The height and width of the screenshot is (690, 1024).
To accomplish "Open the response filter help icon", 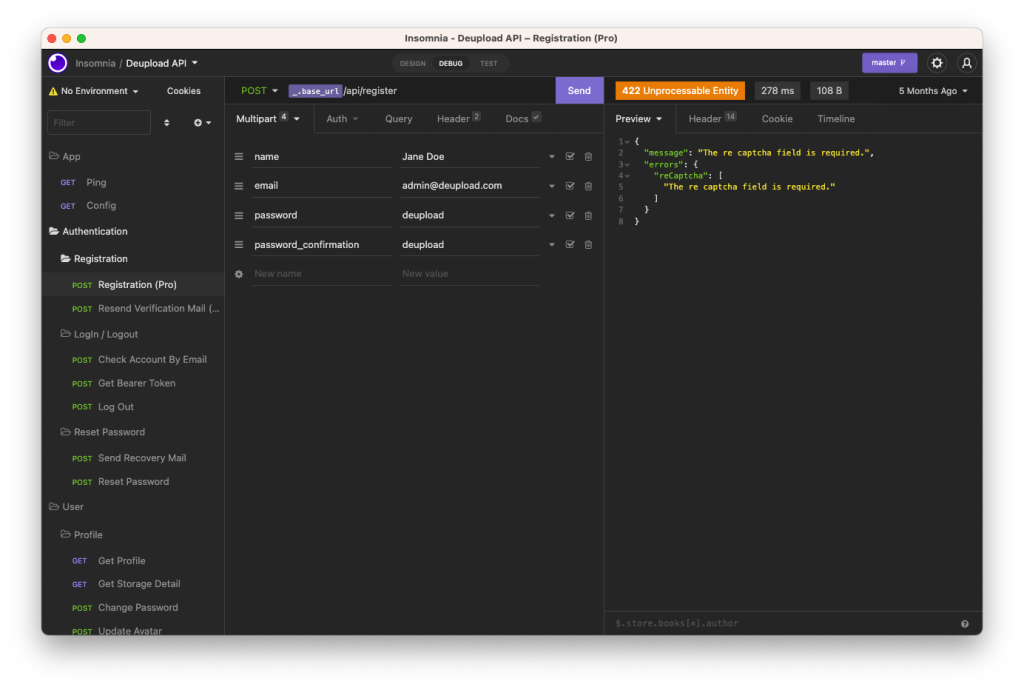I will [964, 624].
